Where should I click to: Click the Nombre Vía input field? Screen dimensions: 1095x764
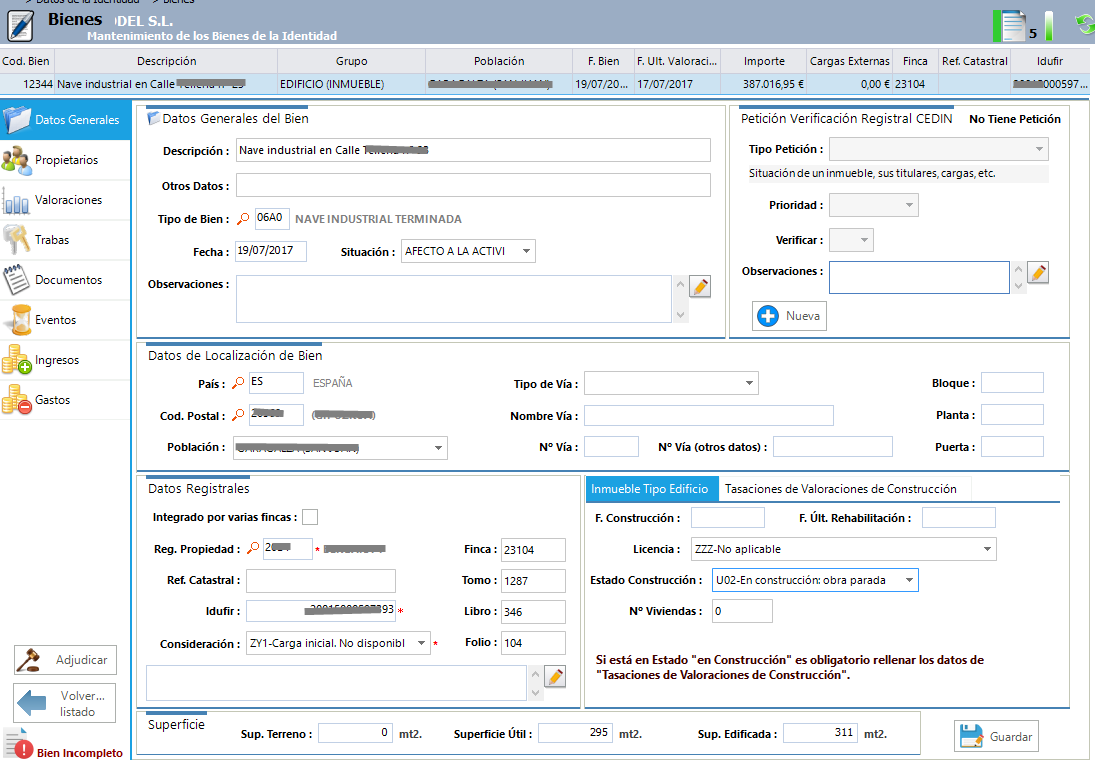(x=709, y=416)
